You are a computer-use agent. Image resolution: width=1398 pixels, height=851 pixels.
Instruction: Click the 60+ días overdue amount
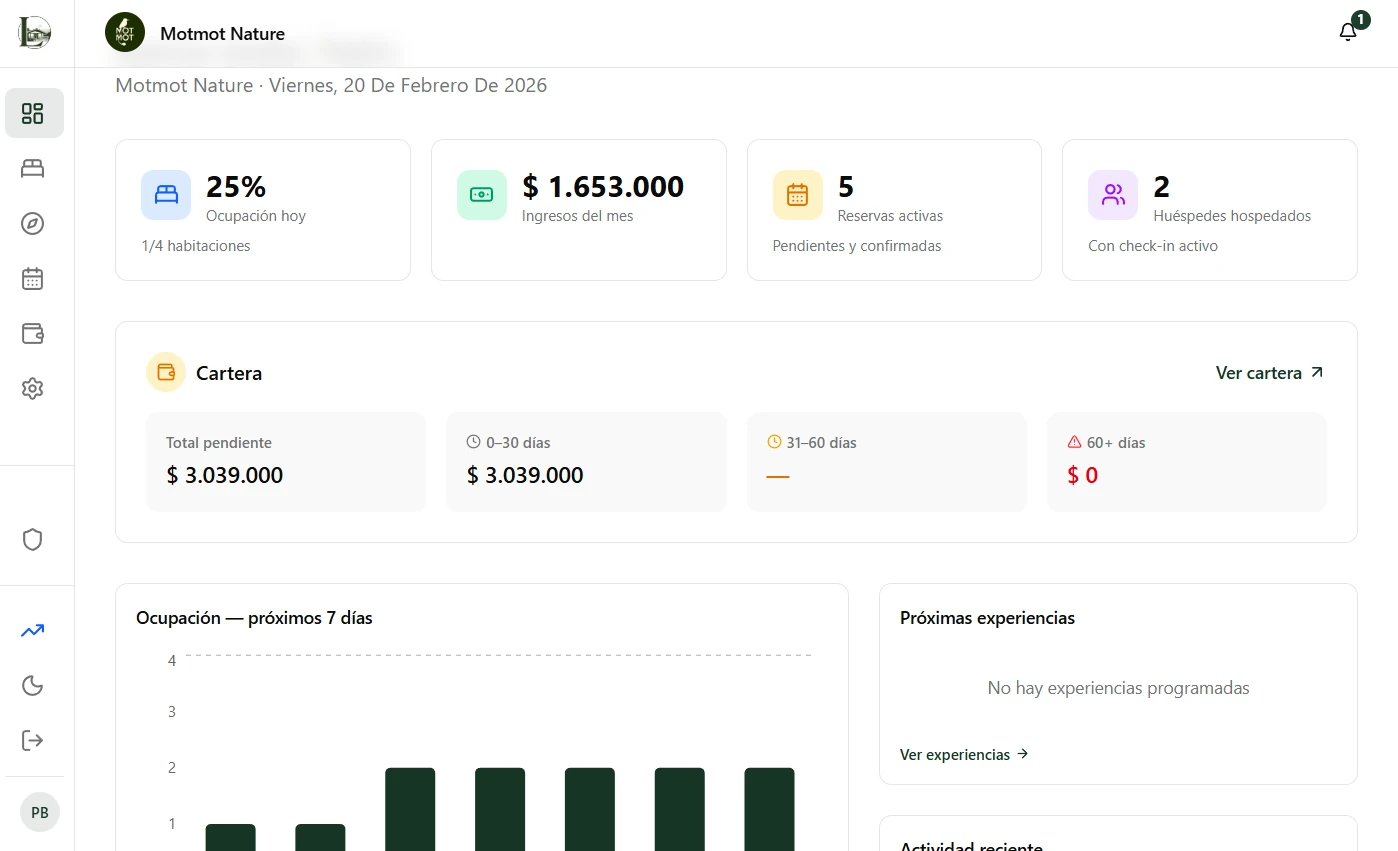pos(1082,476)
